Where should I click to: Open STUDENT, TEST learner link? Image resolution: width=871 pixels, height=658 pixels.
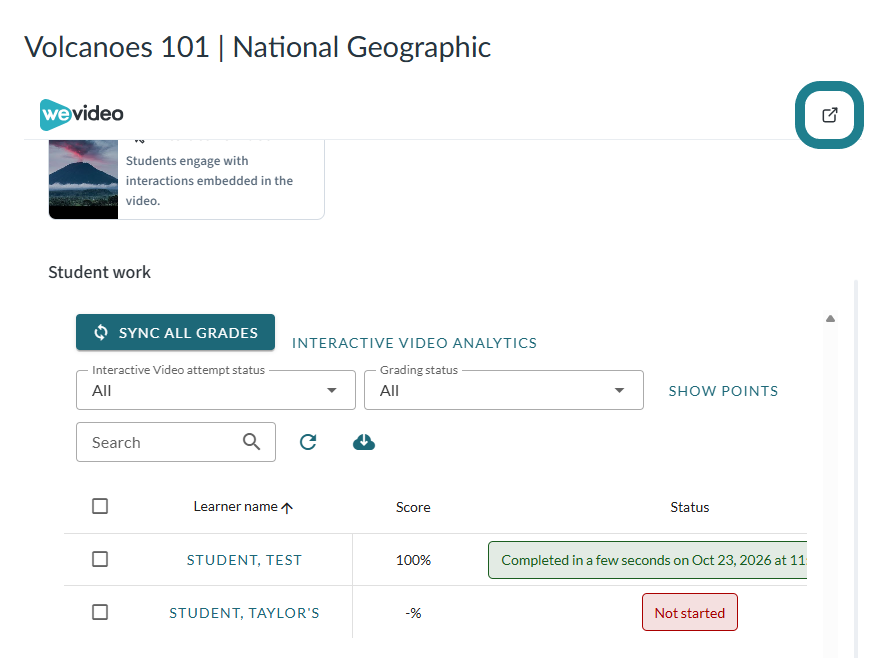[x=244, y=560]
